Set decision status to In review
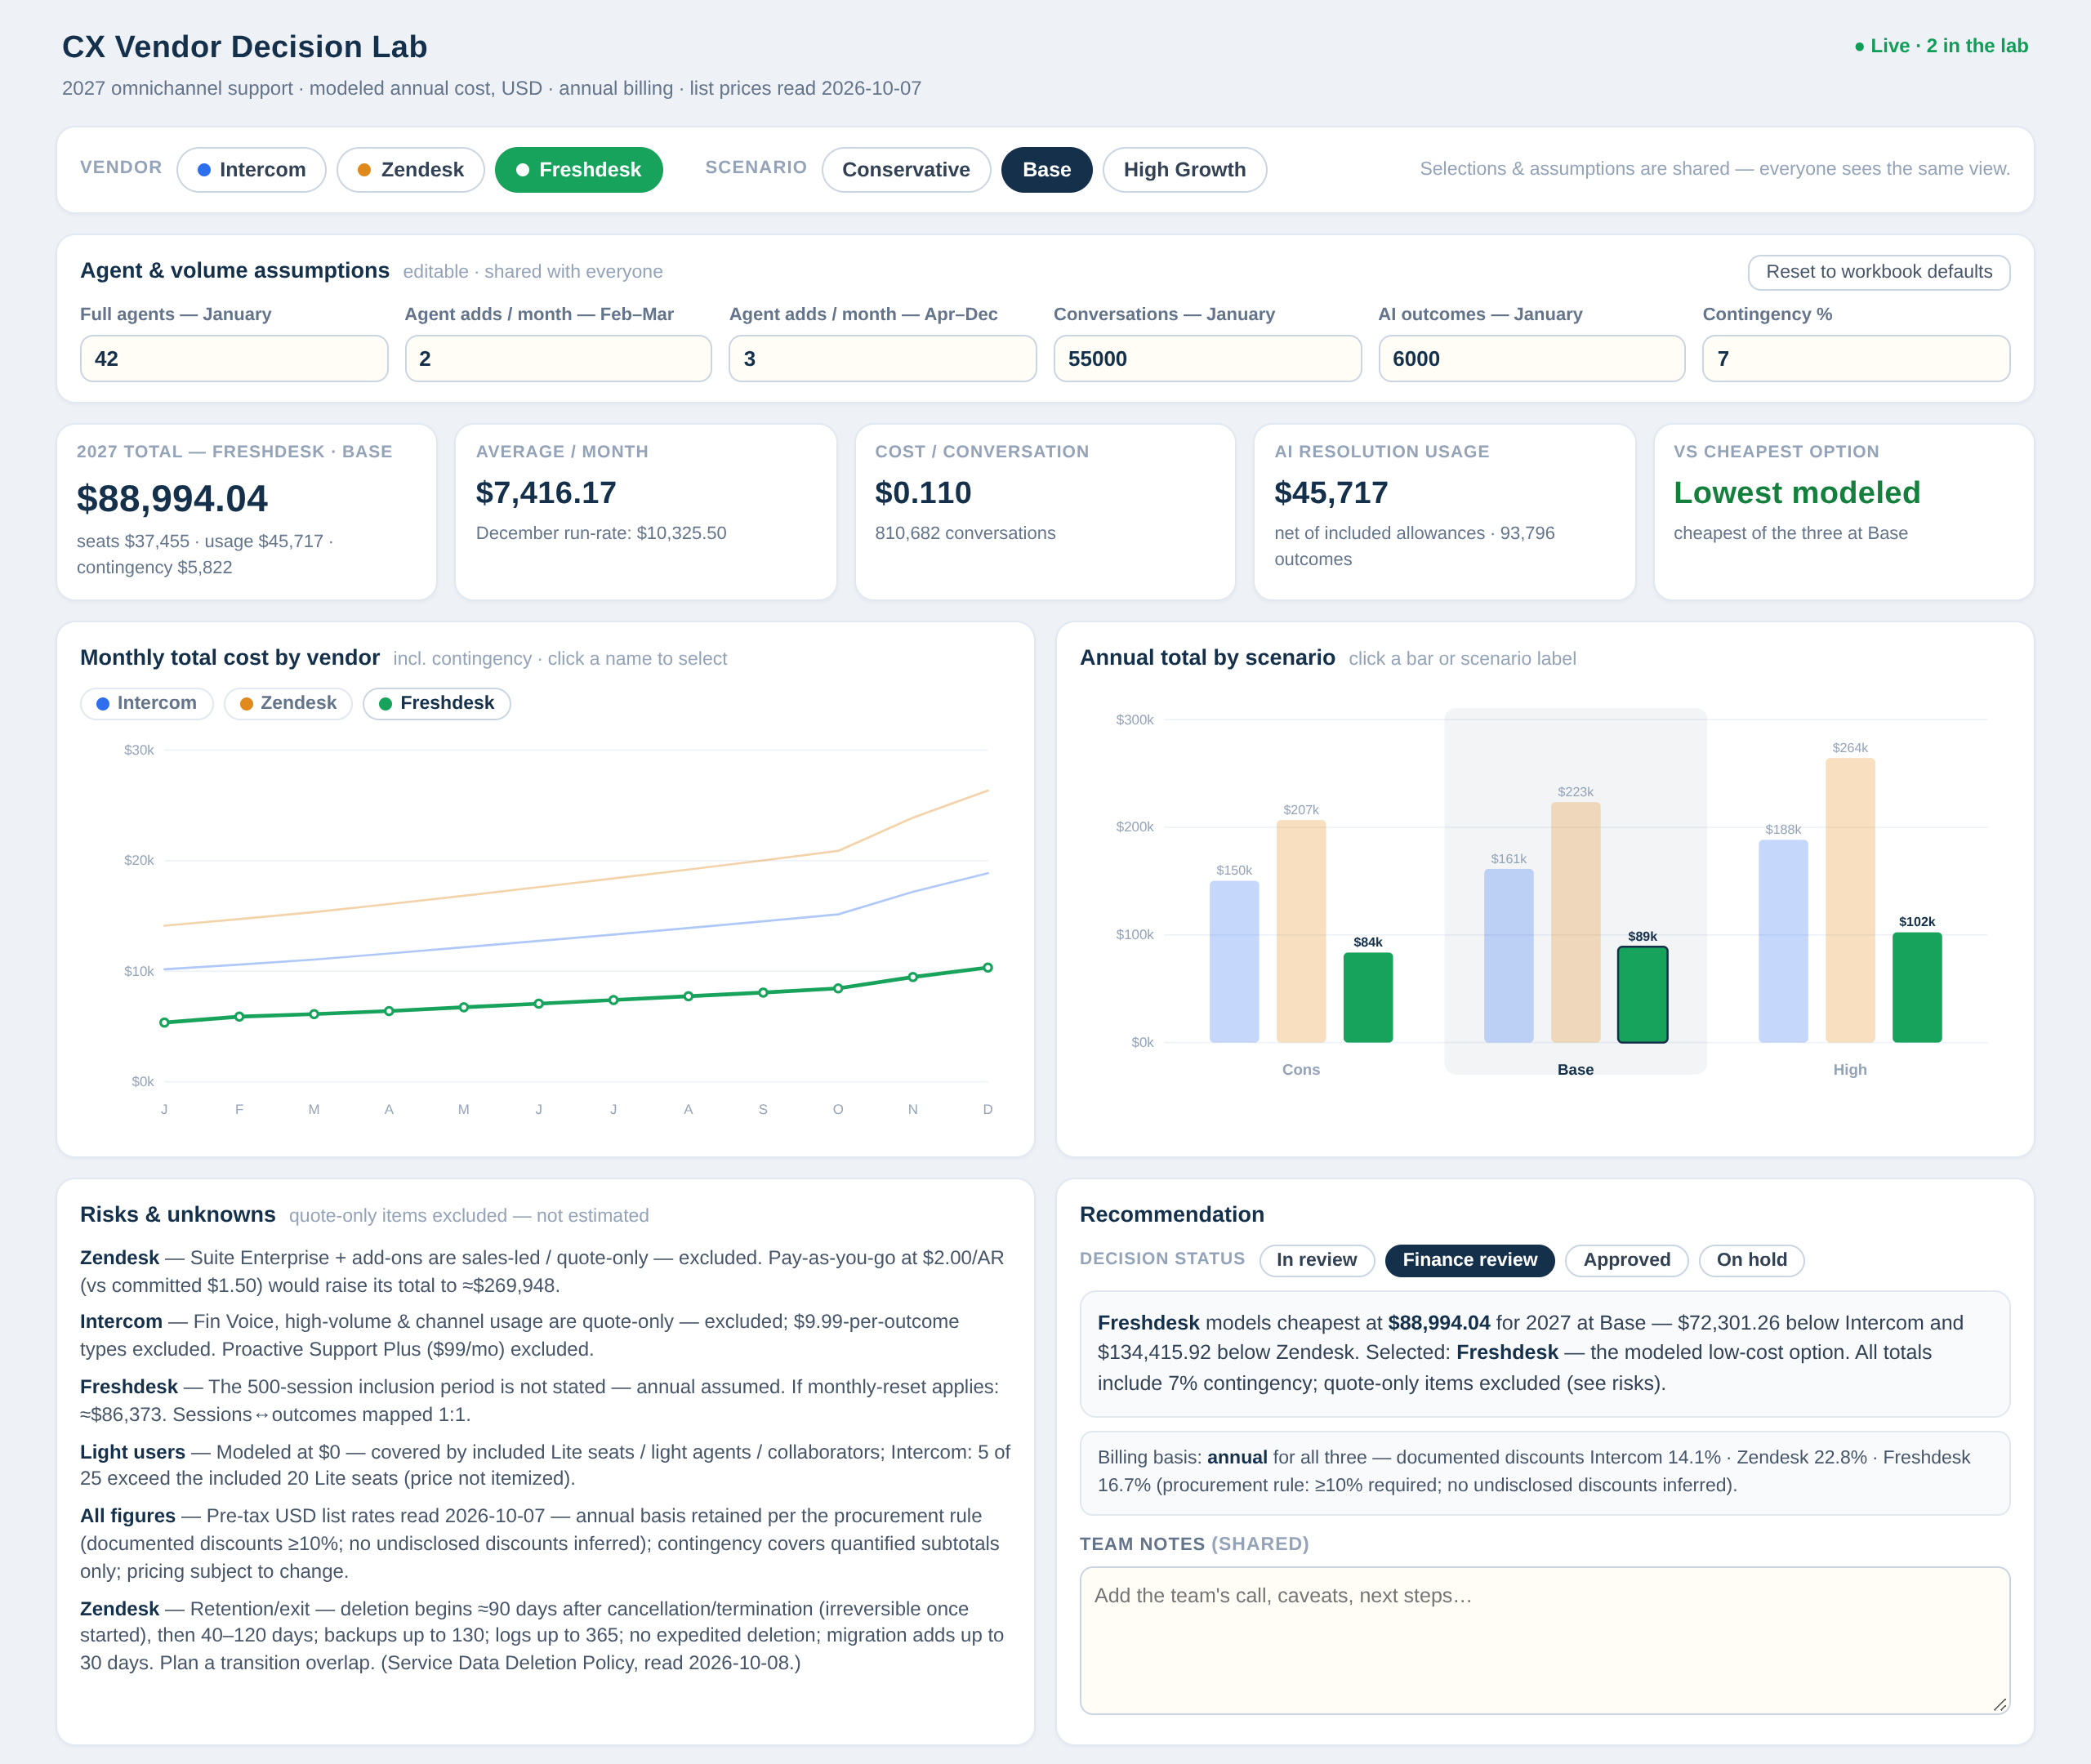Image resolution: width=2091 pixels, height=1764 pixels. pos(1316,1260)
